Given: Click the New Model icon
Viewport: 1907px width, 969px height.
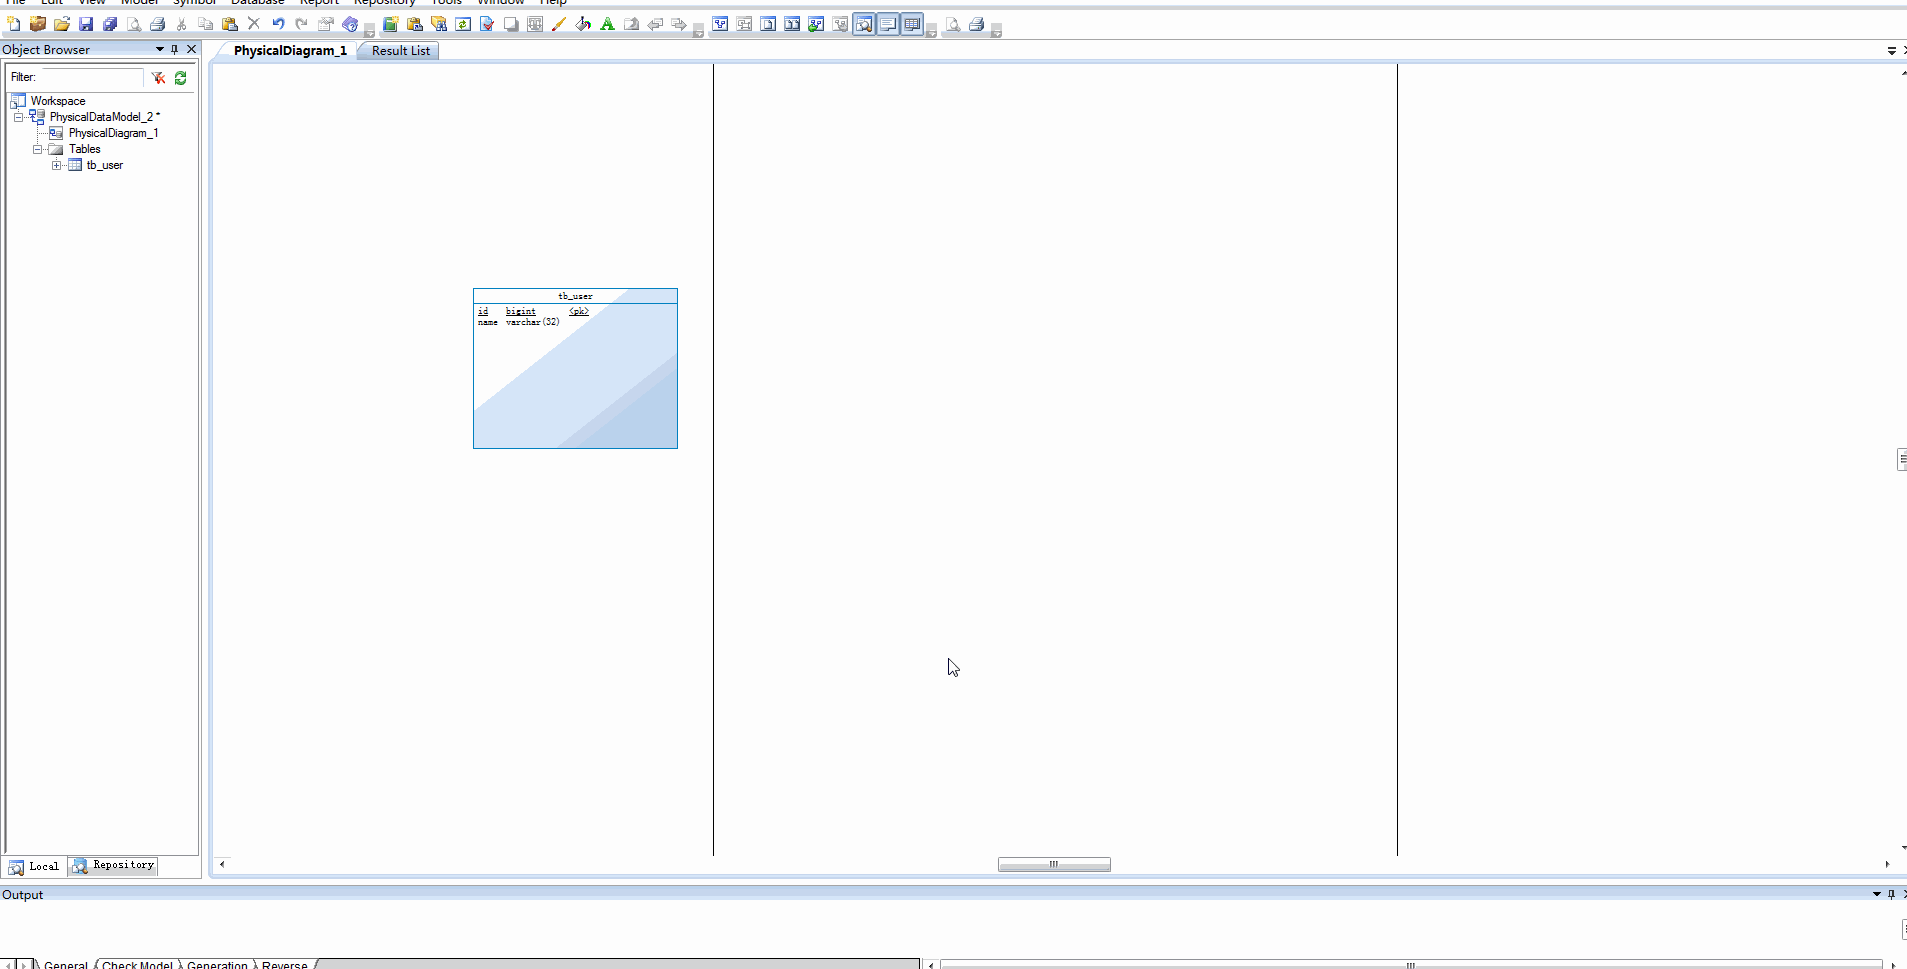Looking at the screenshot, I should [14, 24].
